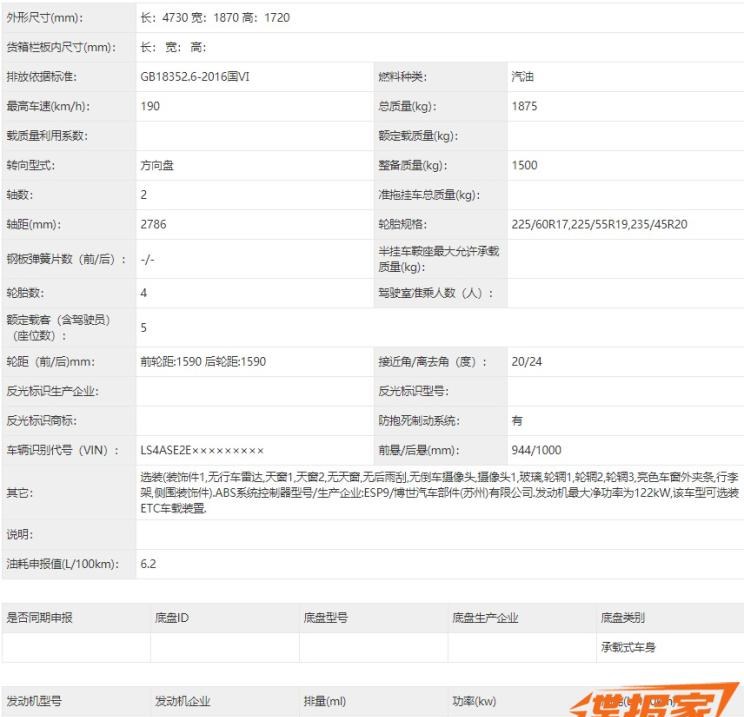Select the curb weight value 1500
The height and width of the screenshot is (717, 744).
pyautogui.click(x=524, y=166)
